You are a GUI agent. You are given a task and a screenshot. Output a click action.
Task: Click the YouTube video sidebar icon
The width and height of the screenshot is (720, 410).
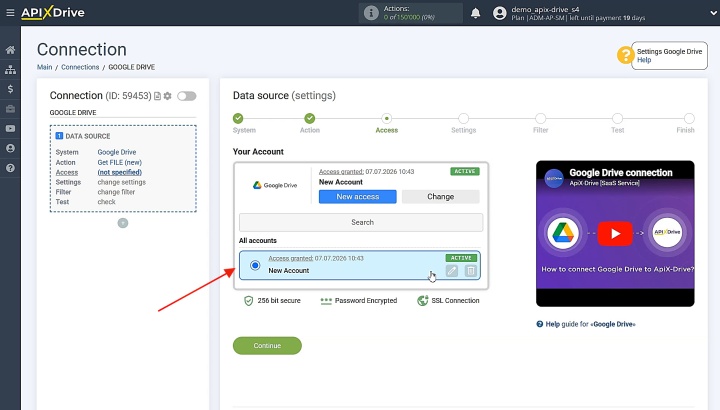point(10,129)
